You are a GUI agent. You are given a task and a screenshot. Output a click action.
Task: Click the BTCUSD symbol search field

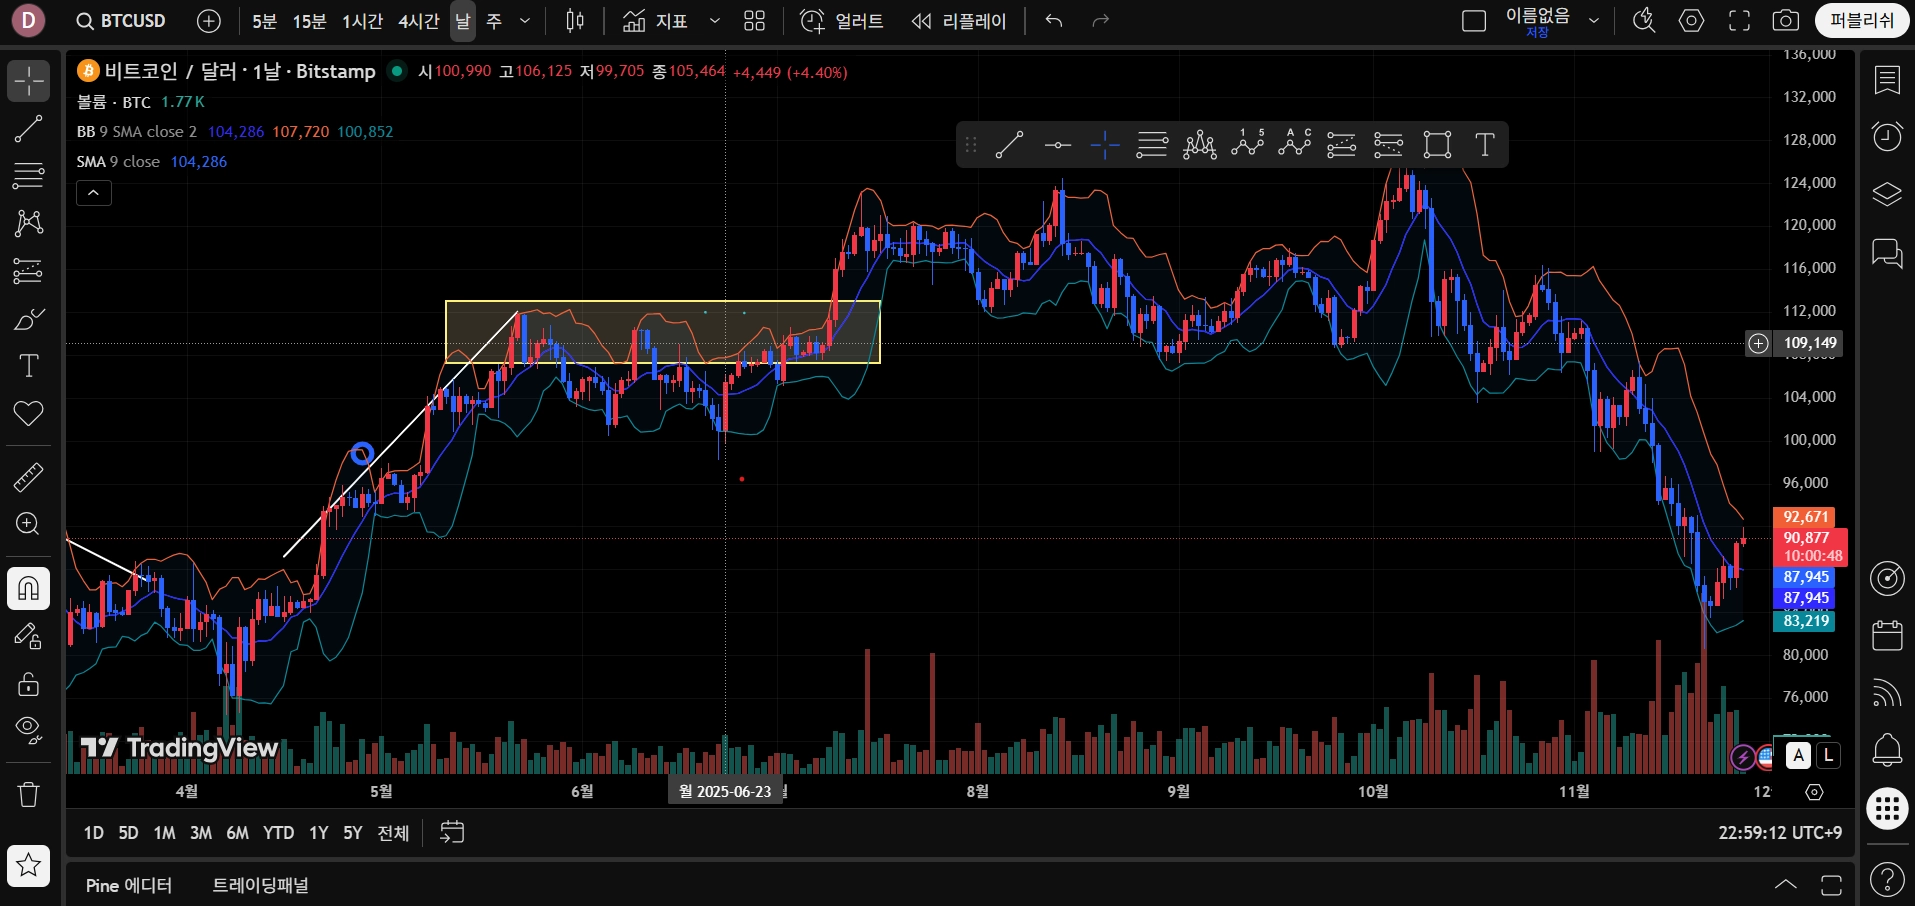[x=122, y=21]
